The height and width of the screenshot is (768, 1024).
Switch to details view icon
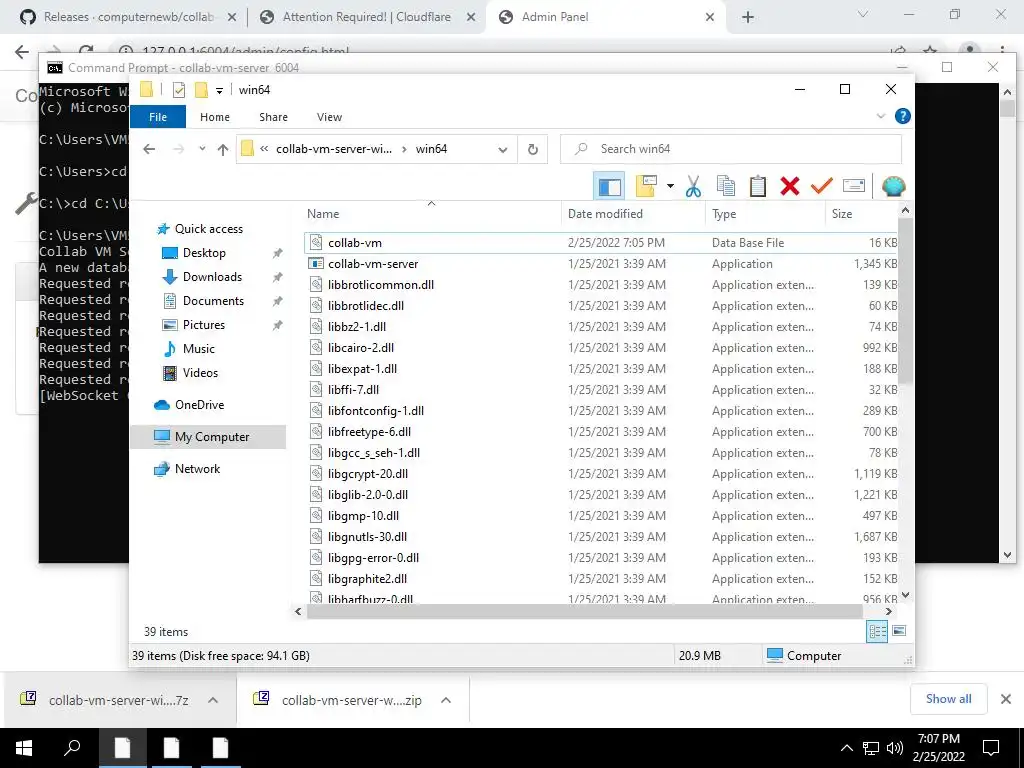[877, 631]
